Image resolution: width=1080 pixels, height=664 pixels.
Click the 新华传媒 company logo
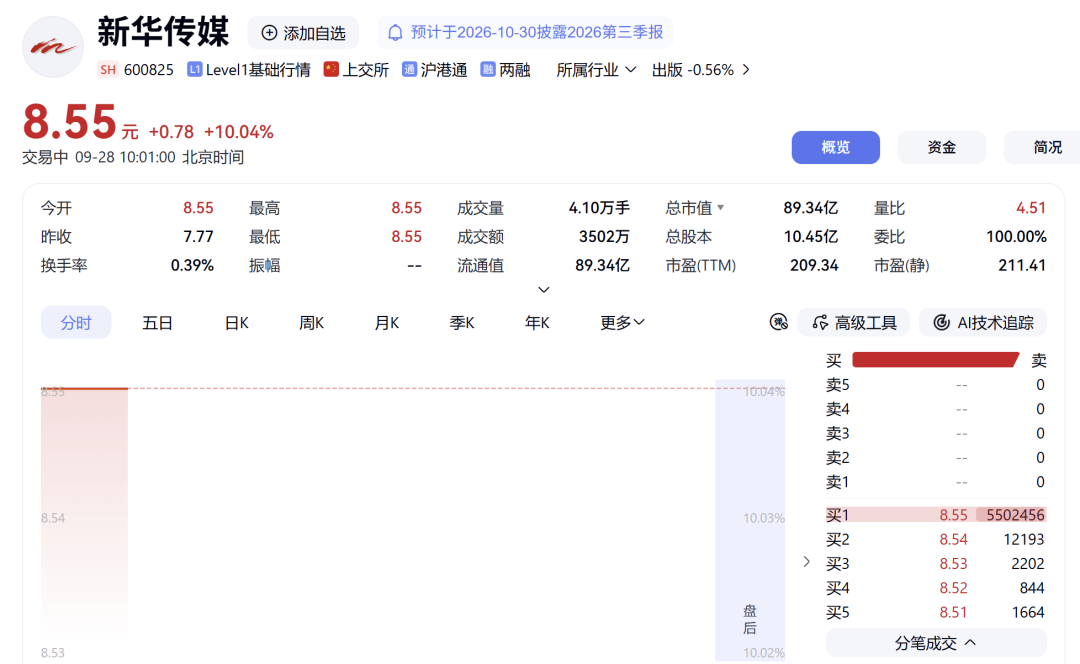coord(53,47)
